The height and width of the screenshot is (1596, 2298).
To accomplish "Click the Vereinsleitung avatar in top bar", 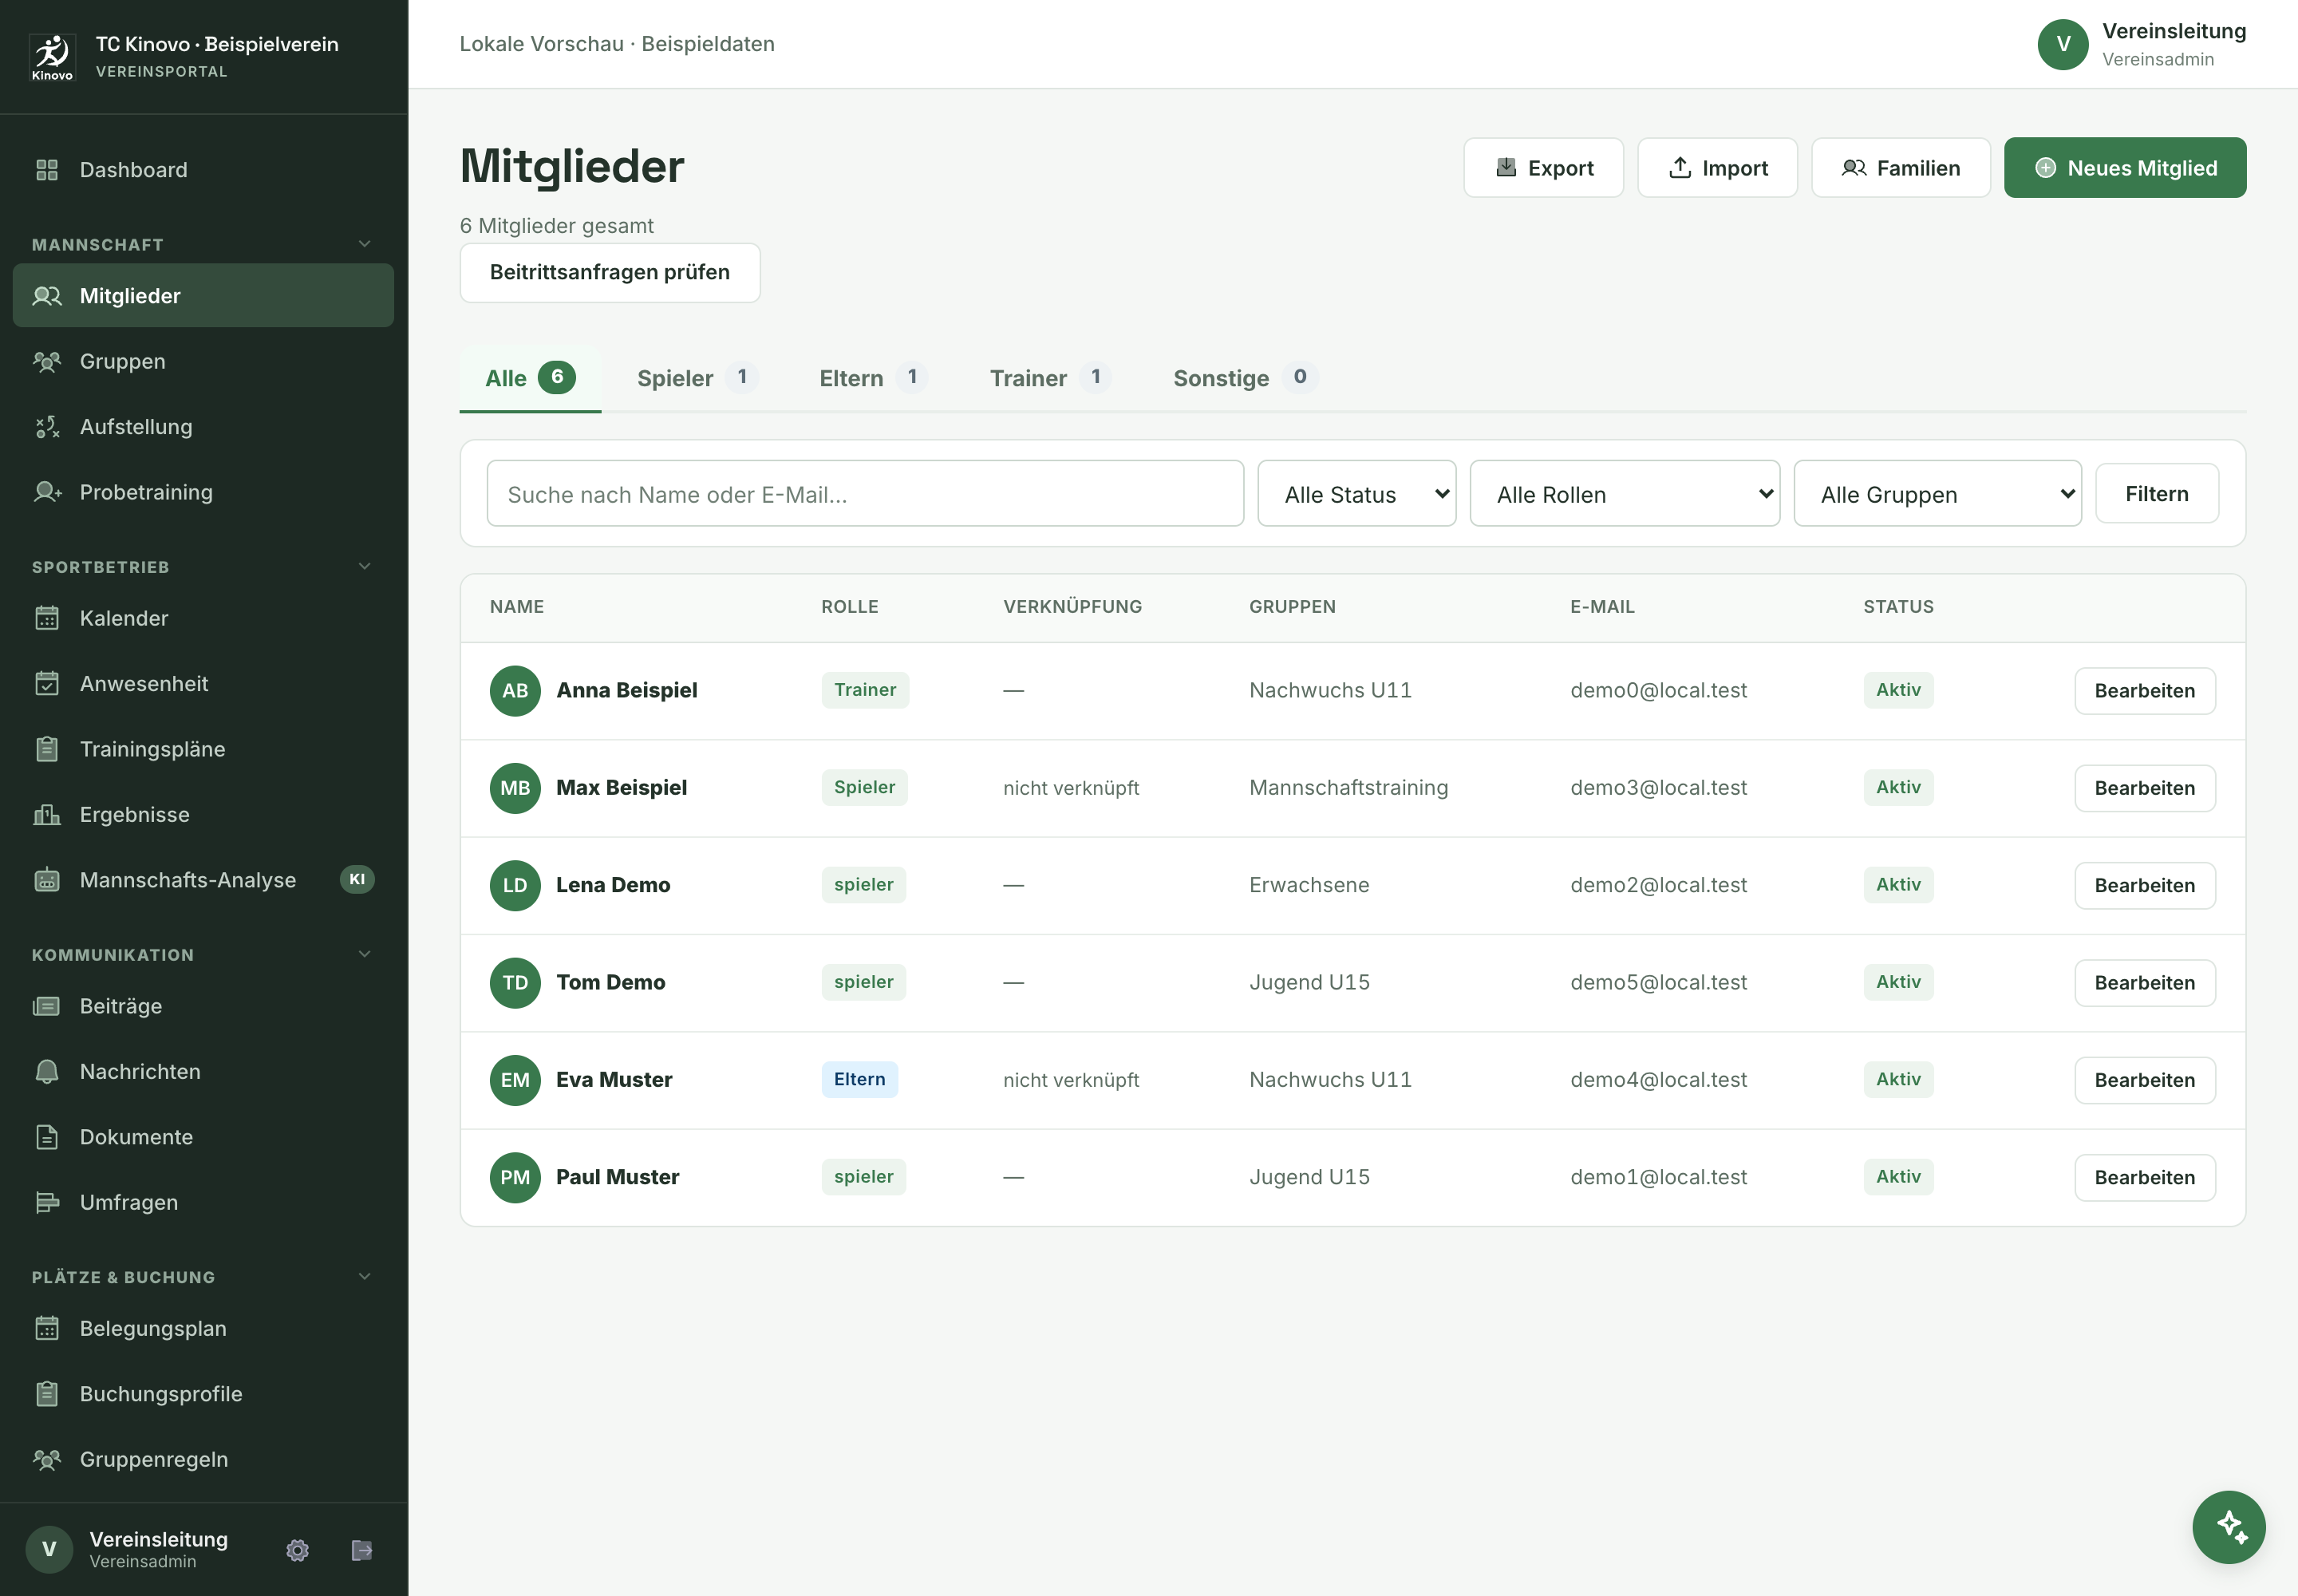I will (2062, 45).
